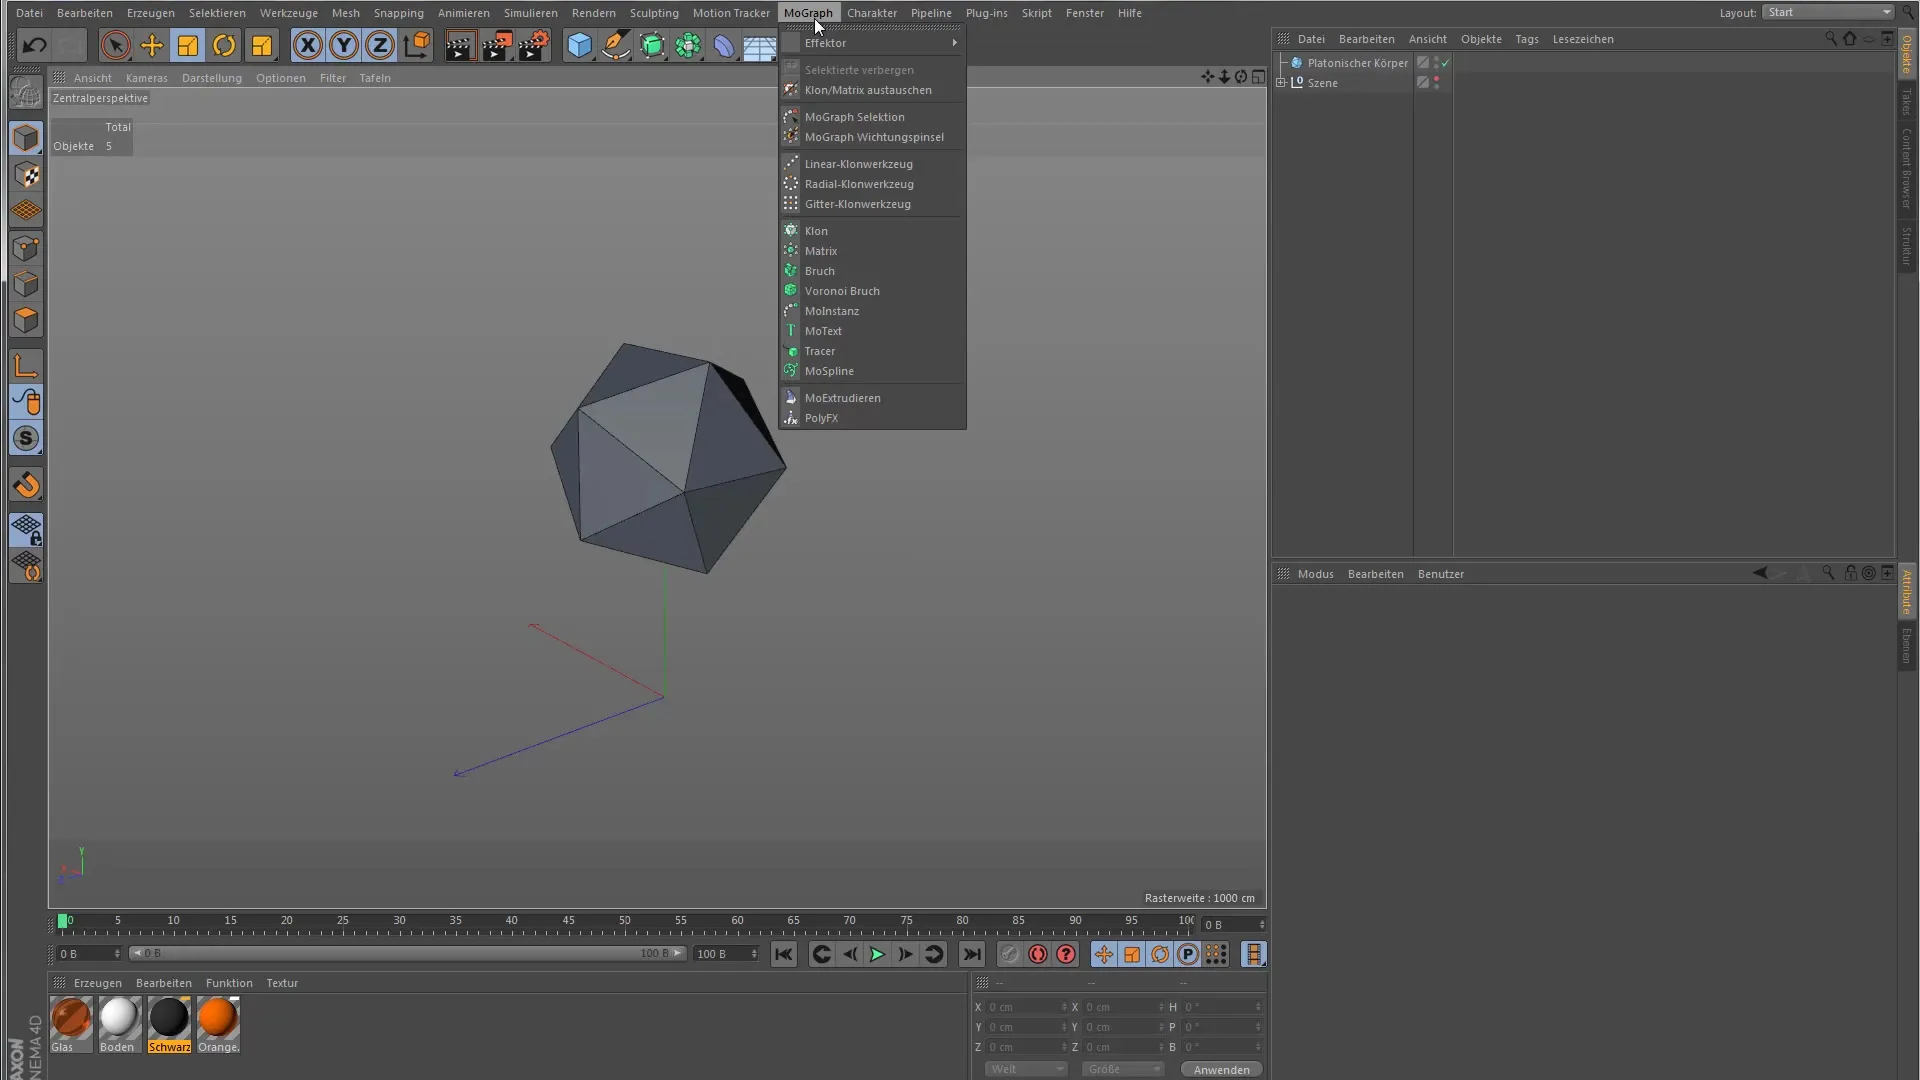
Task: Open the Simulieren menu
Action: coord(530,13)
